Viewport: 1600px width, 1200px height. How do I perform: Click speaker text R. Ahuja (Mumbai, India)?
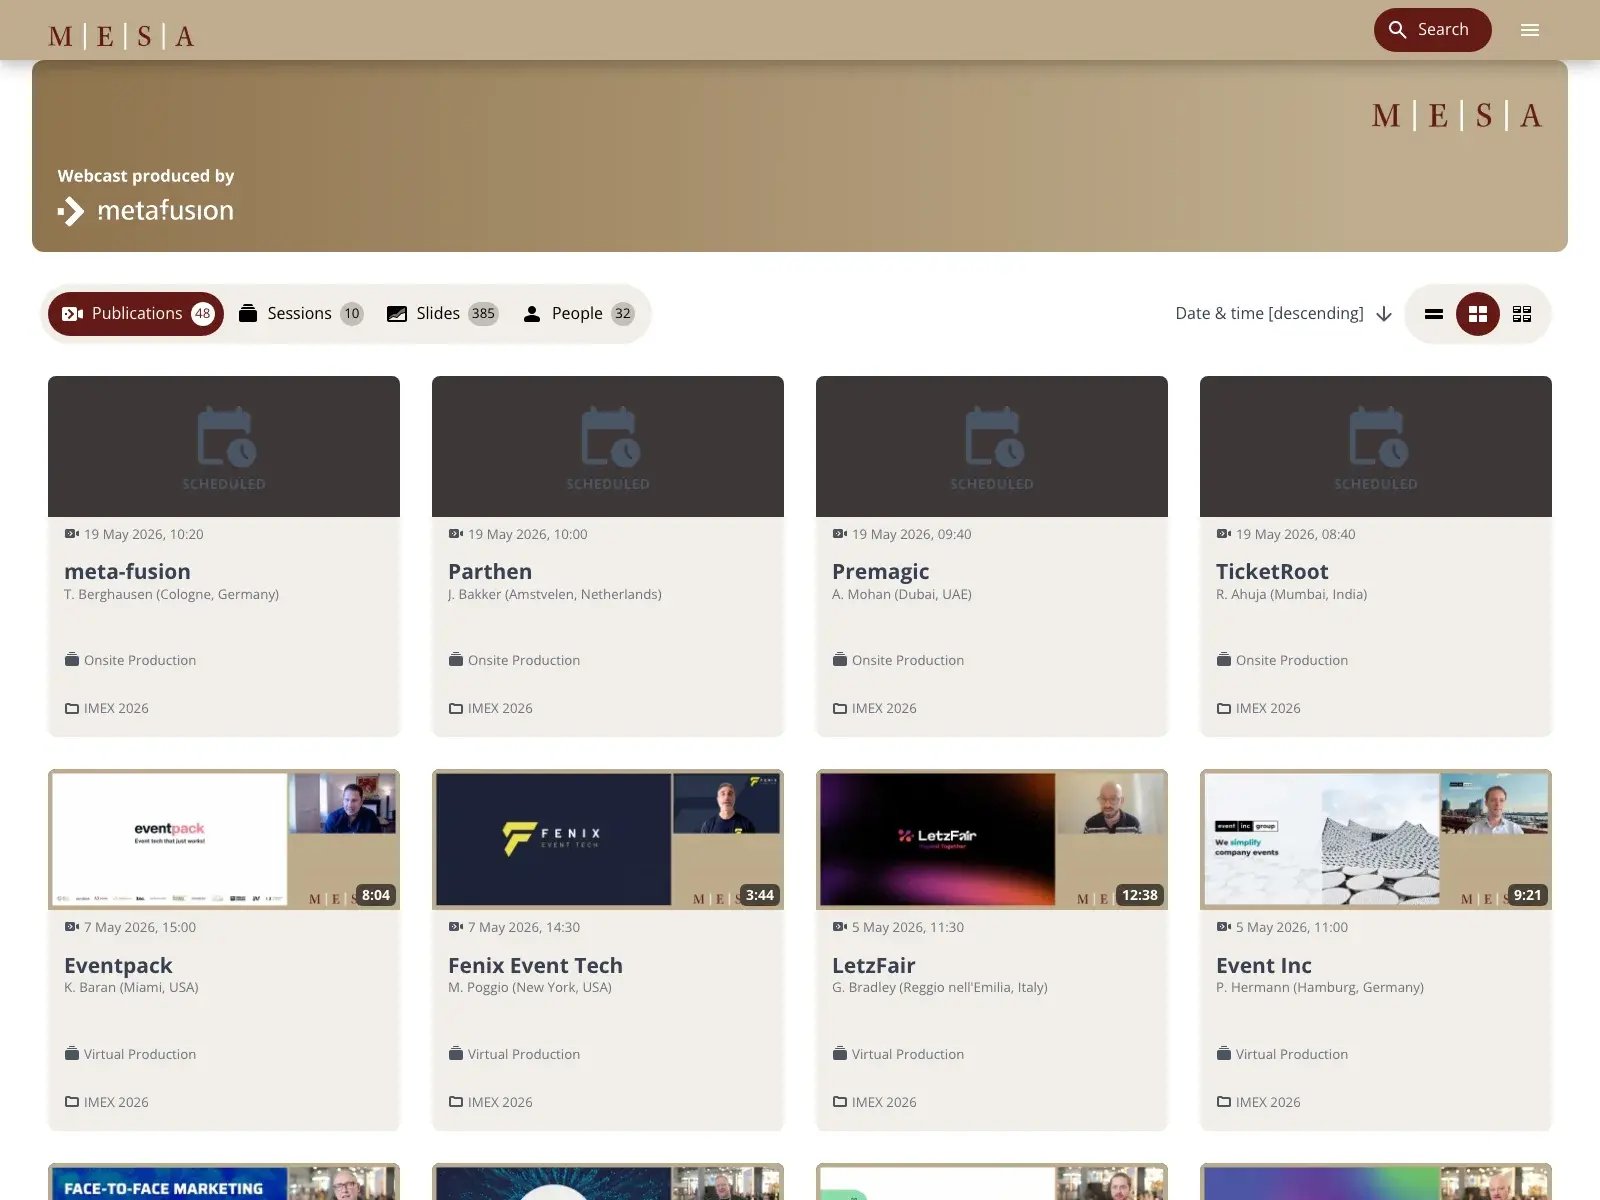1291,594
